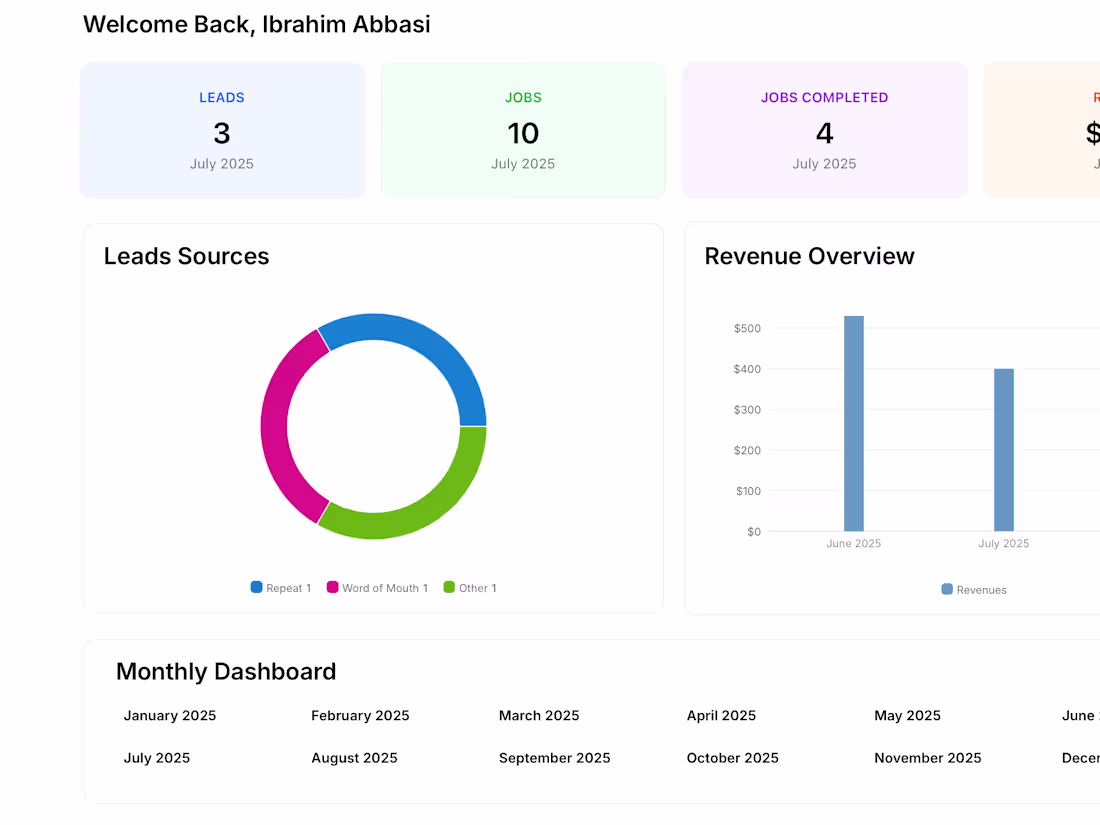
Task: Click the Revenues legend marker
Action: [x=946, y=589]
